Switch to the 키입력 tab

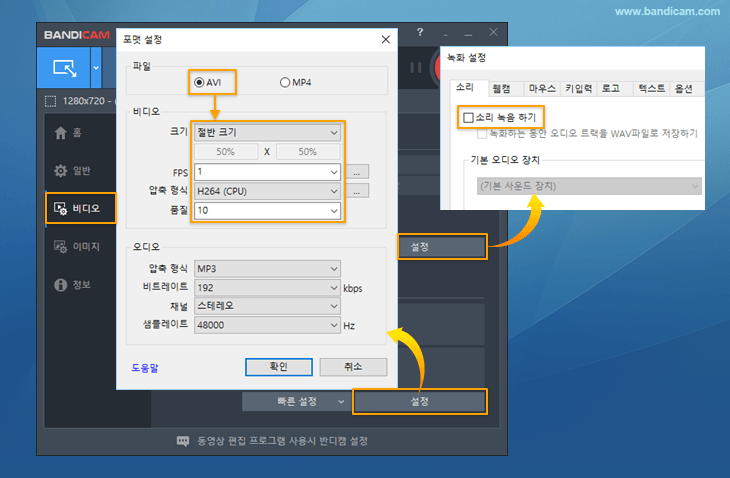578,88
